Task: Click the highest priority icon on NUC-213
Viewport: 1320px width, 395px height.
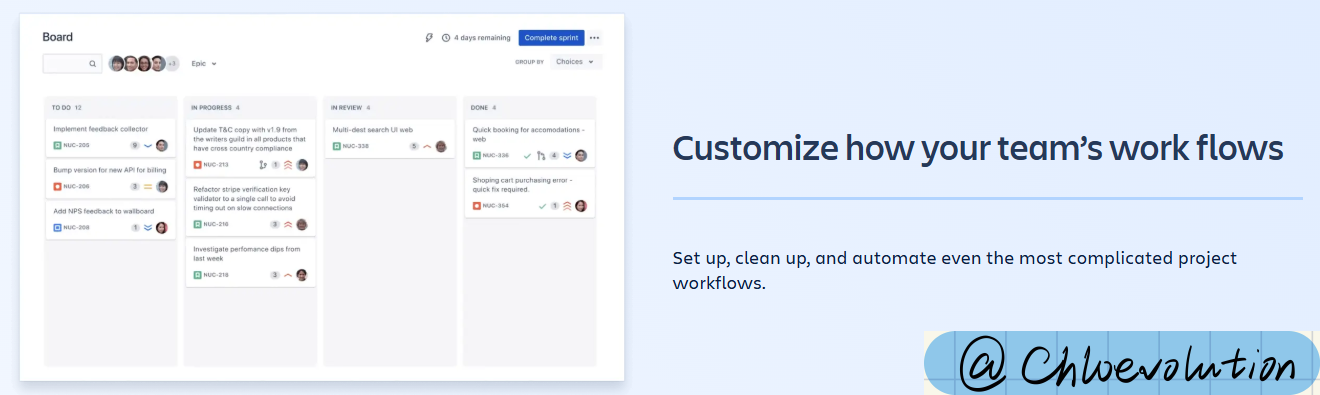Action: 288,164
